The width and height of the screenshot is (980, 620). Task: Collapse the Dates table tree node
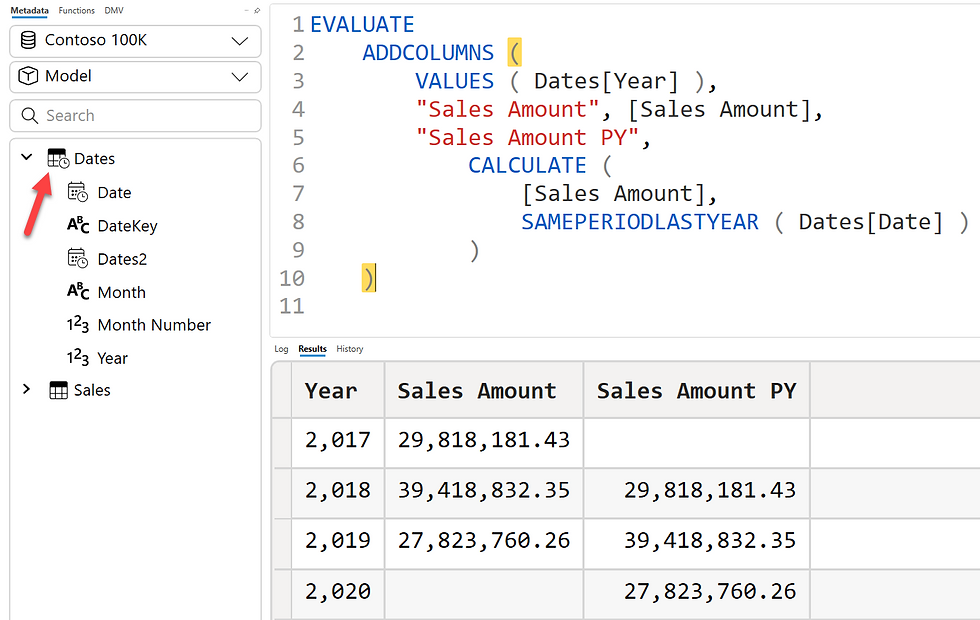[x=26, y=157]
